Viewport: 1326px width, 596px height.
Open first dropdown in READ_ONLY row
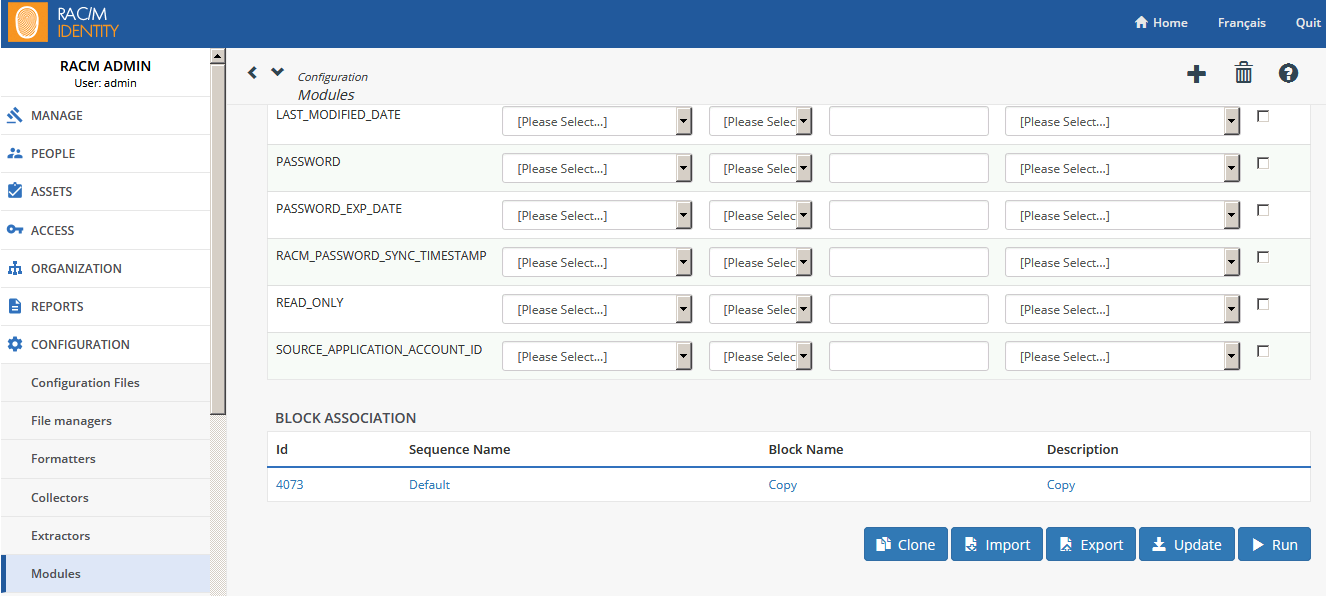point(597,310)
